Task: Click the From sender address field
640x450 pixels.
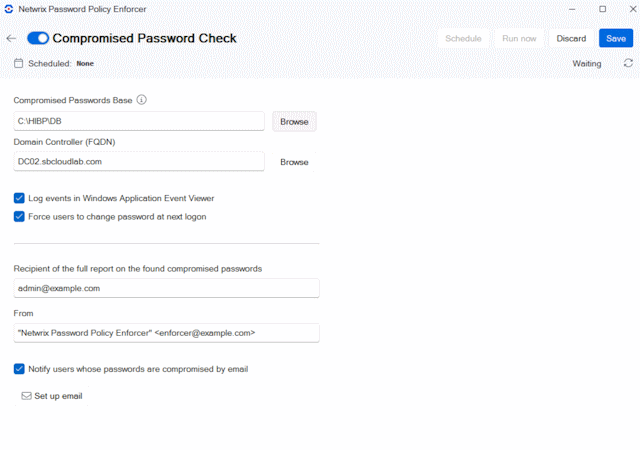Action: pos(167,333)
